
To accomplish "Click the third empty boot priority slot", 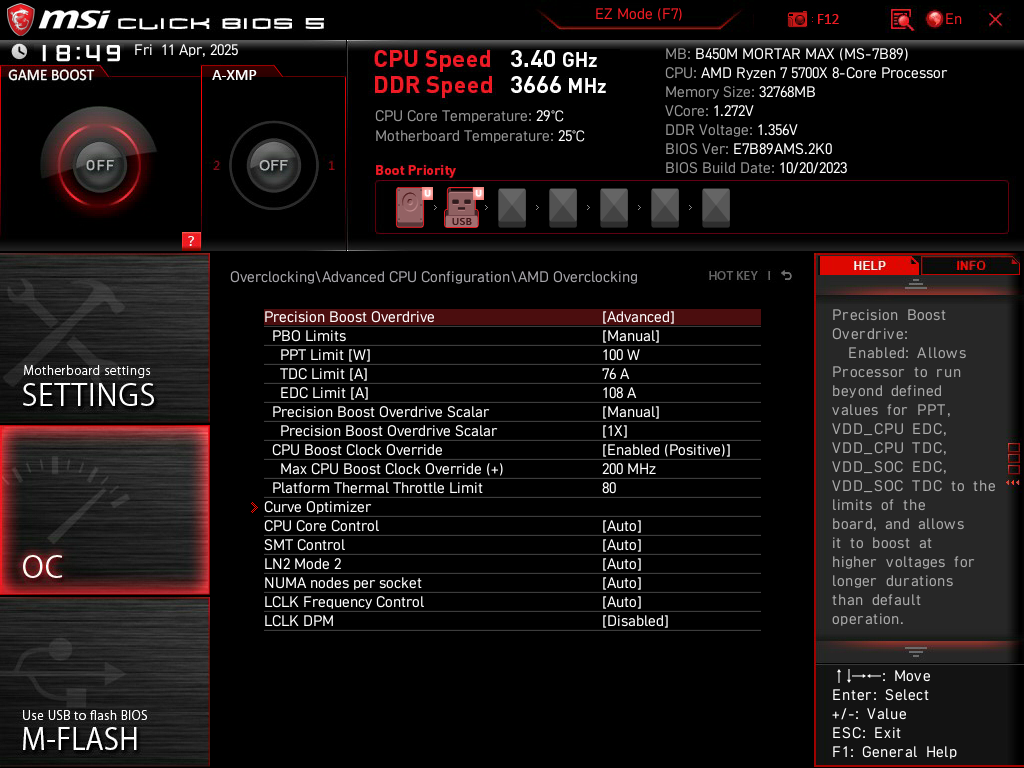I will (x=512, y=208).
